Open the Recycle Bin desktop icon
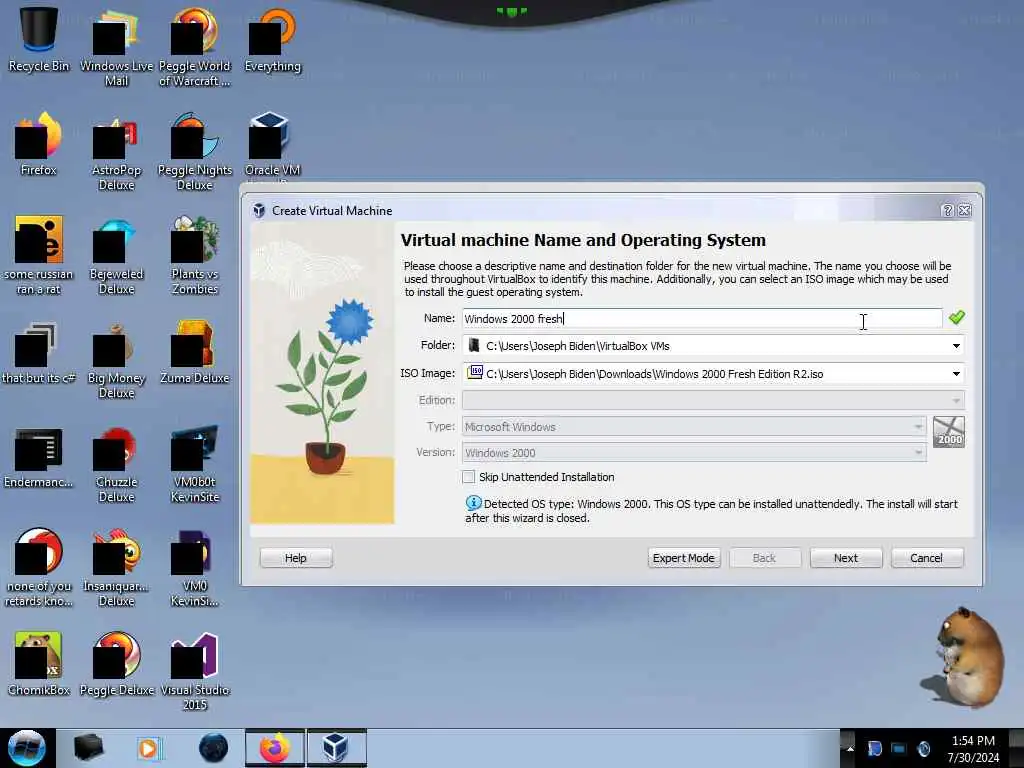1024x768 pixels. point(39,39)
